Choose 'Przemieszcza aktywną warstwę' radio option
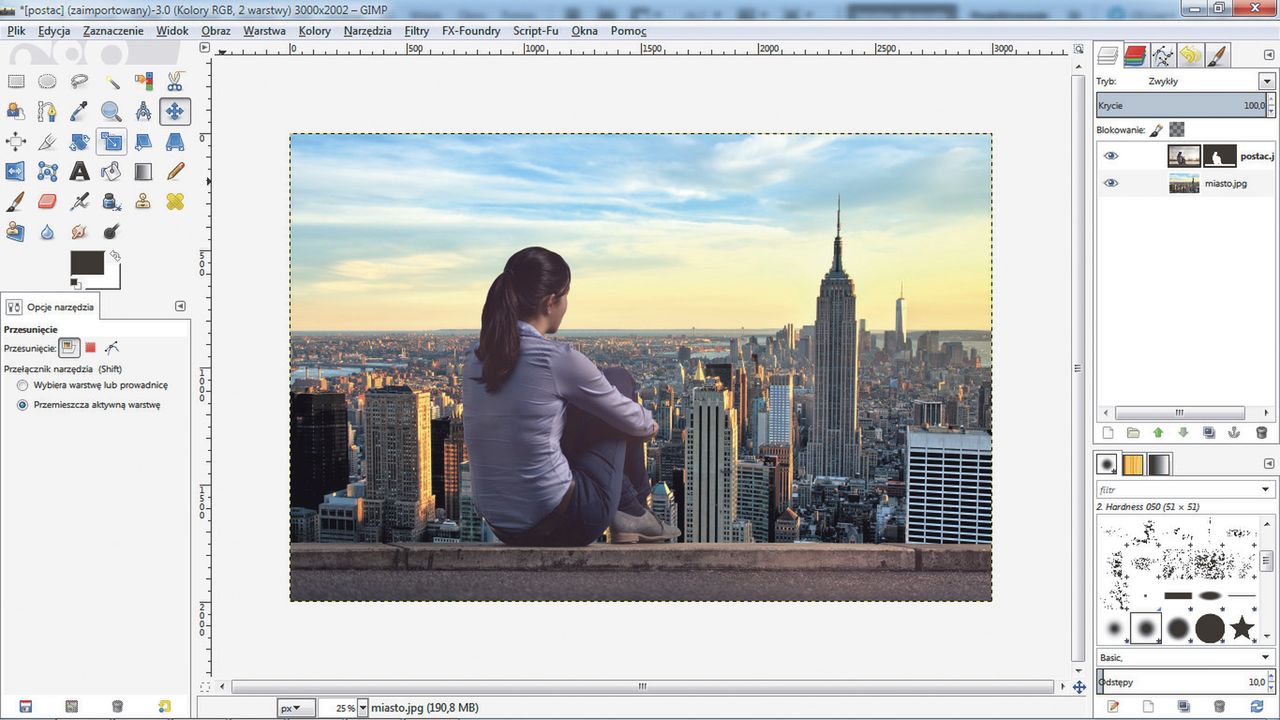 (x=22, y=405)
